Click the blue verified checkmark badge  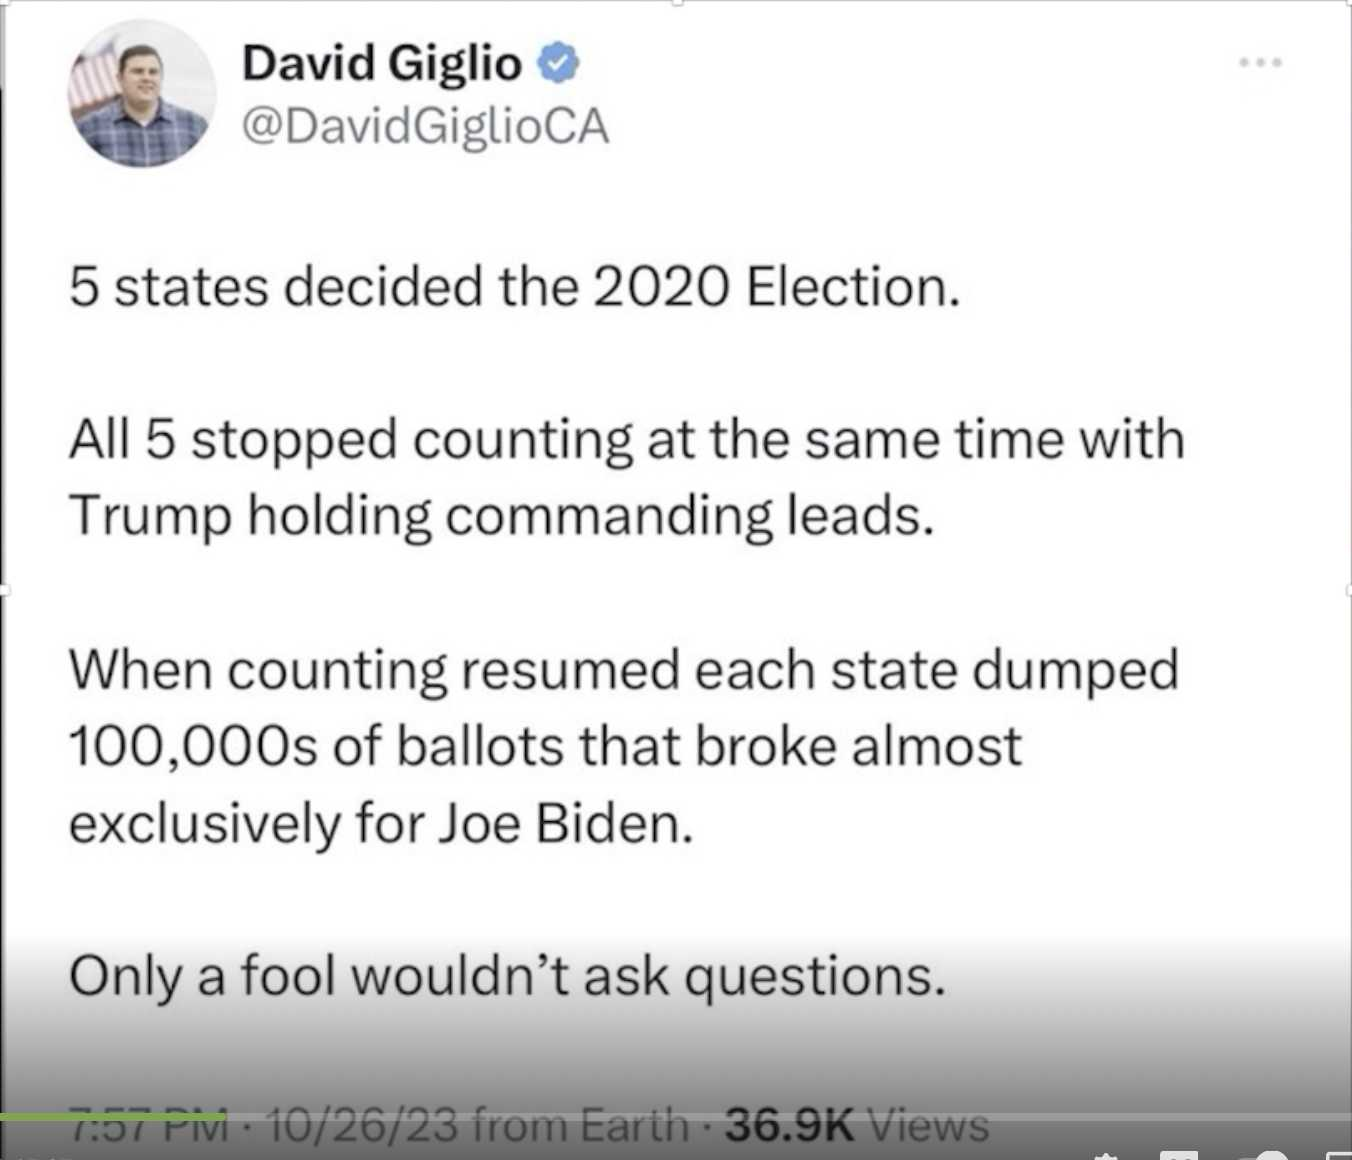point(558,64)
